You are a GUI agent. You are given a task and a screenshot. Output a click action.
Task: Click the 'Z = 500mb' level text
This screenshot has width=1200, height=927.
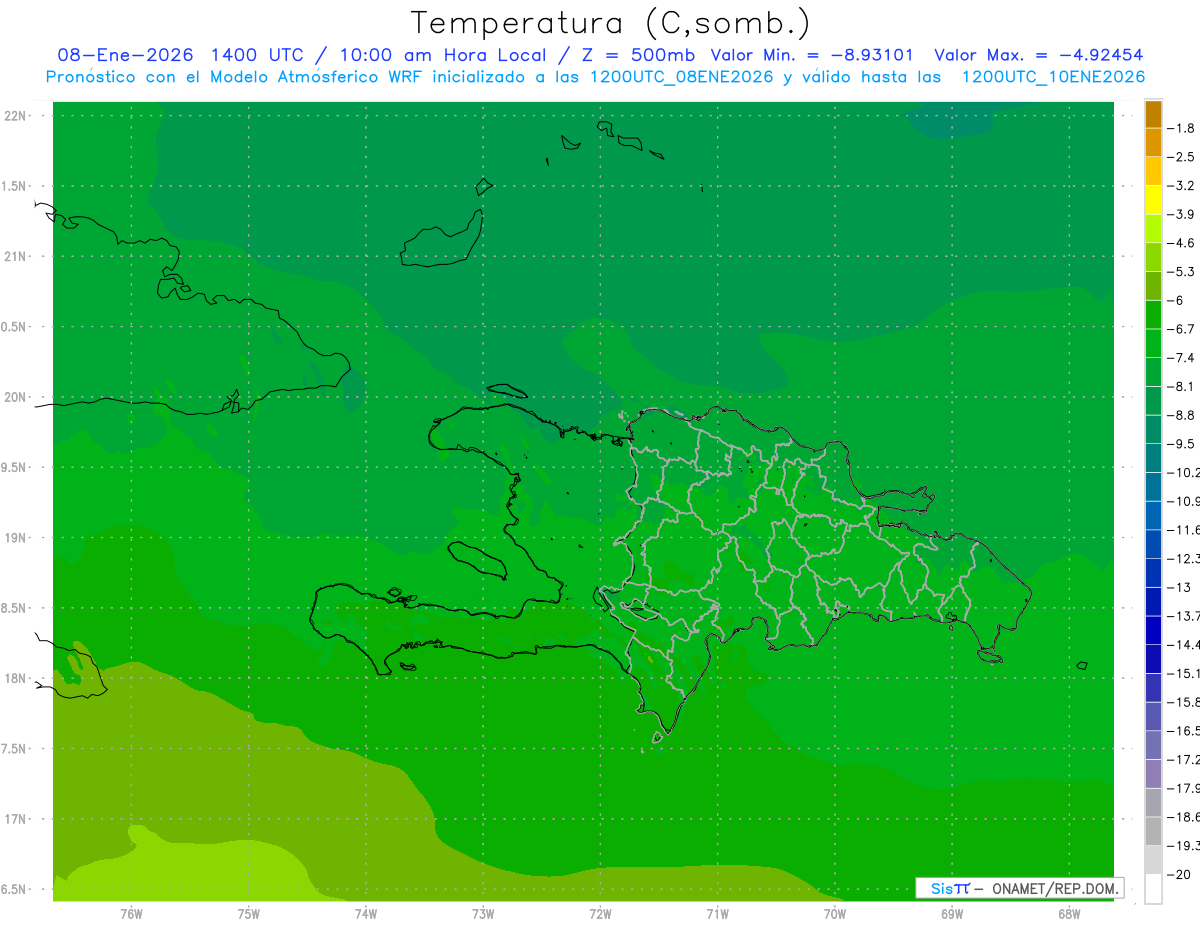(x=637, y=55)
